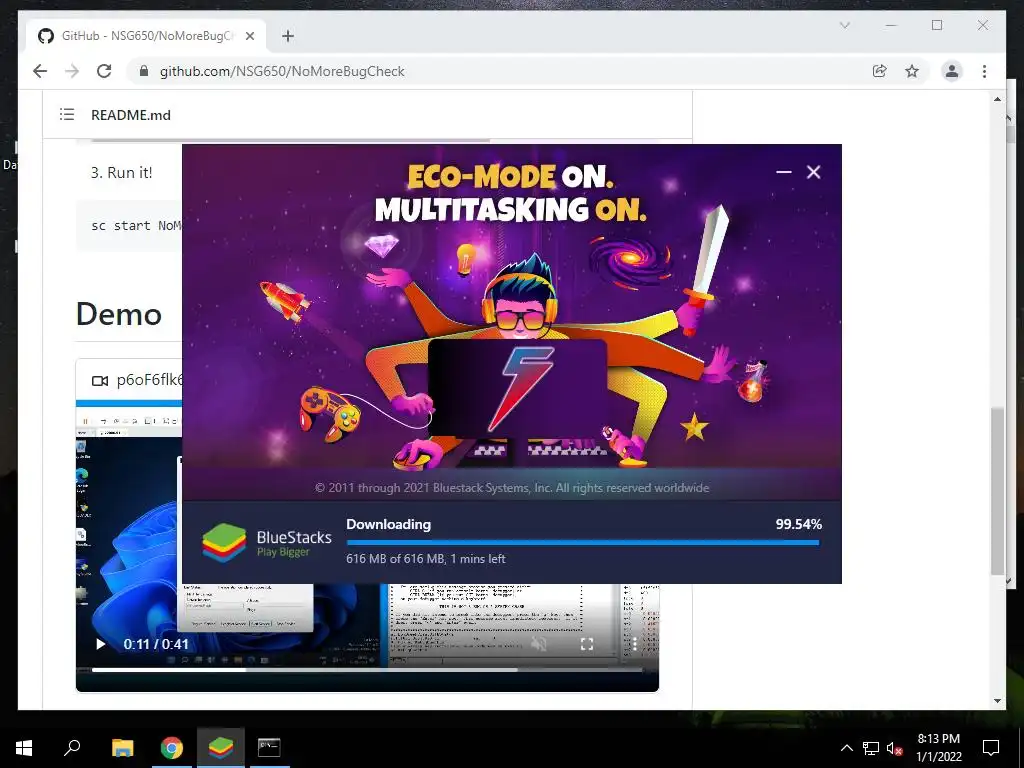Open the Chrome profile menu
This screenshot has width=1024, height=768.
coord(952,71)
